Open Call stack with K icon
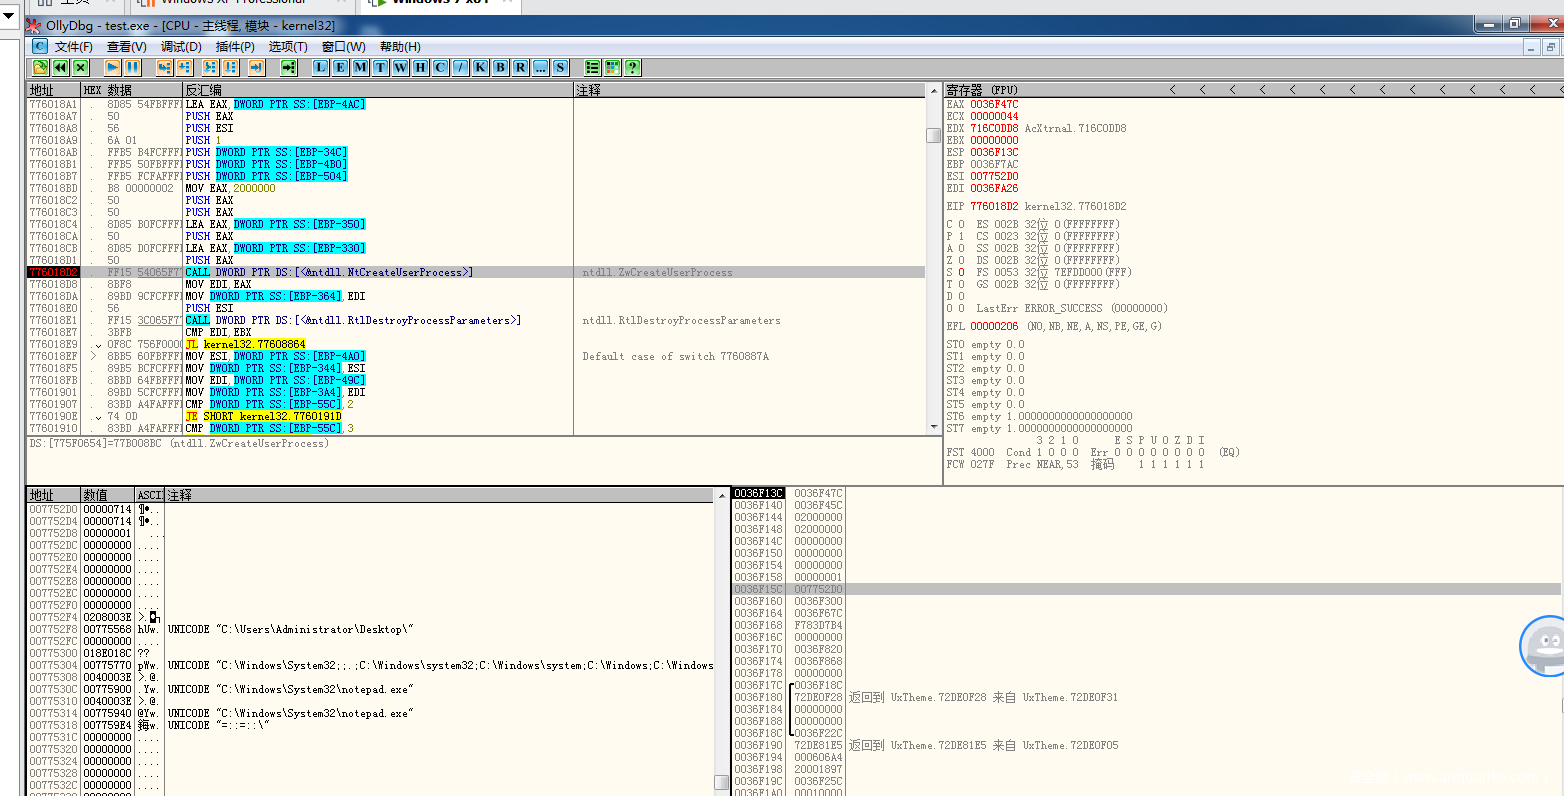This screenshot has width=1564, height=796. (x=480, y=67)
